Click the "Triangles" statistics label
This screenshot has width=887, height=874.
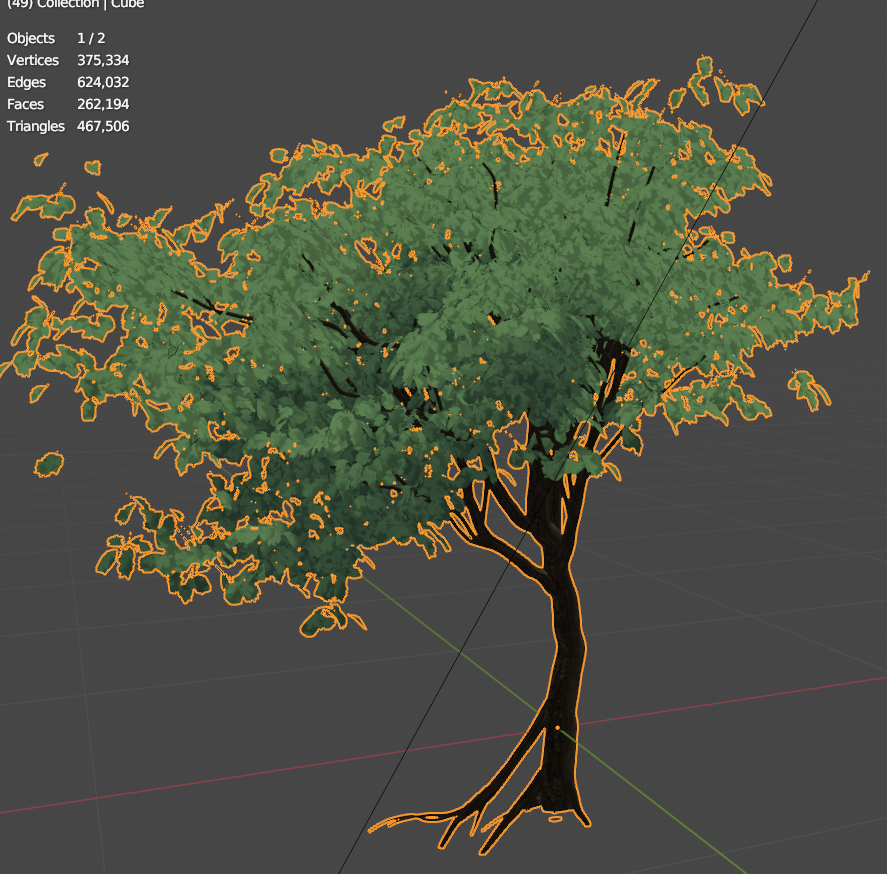tap(36, 126)
